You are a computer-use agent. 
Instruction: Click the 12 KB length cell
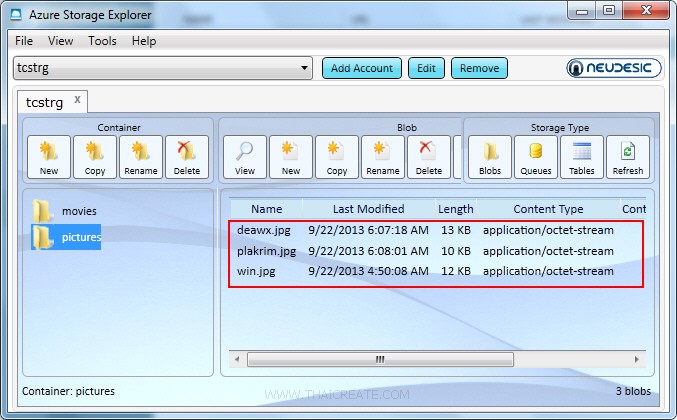(456, 271)
